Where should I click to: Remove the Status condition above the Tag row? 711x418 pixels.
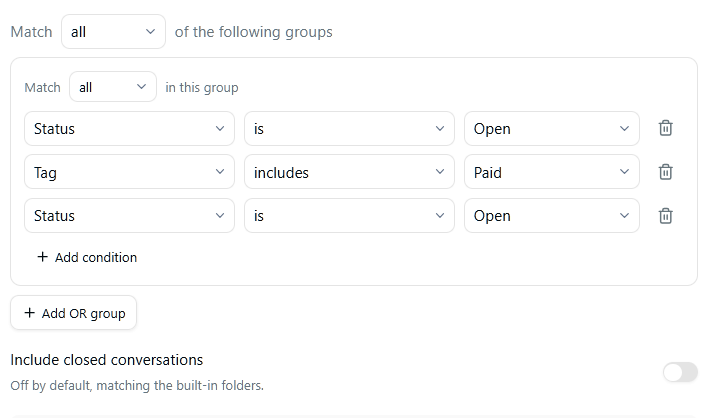coord(665,128)
